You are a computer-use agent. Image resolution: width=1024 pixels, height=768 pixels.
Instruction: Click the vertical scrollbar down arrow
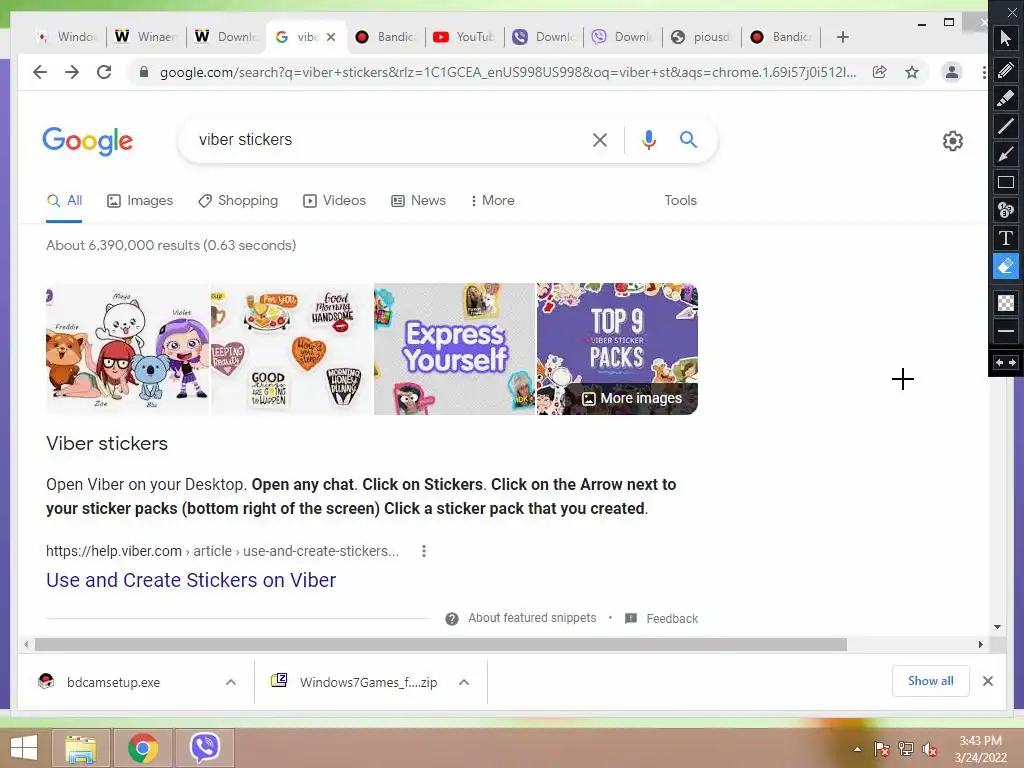click(997, 627)
